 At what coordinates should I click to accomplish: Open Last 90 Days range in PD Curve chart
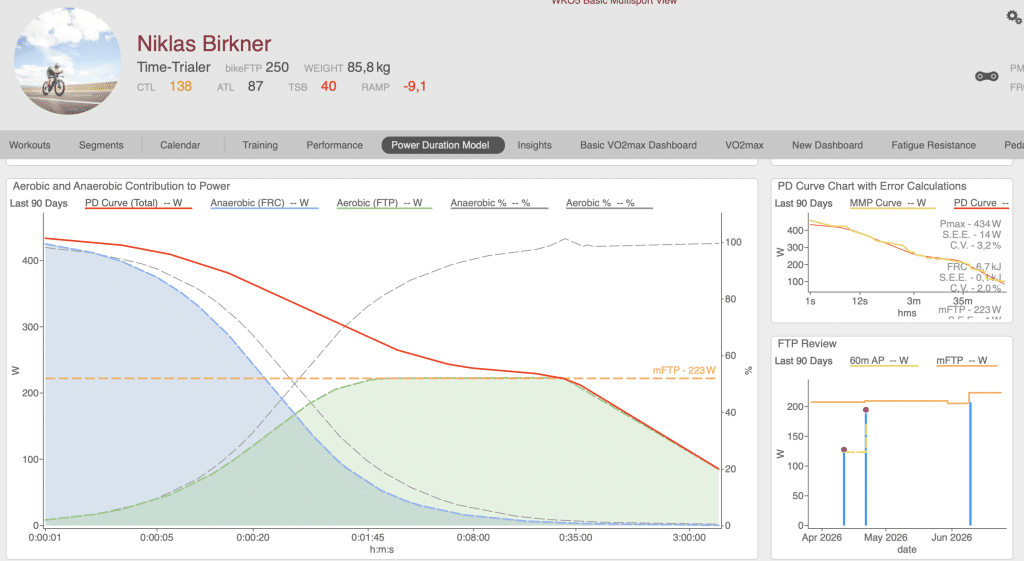(x=803, y=203)
